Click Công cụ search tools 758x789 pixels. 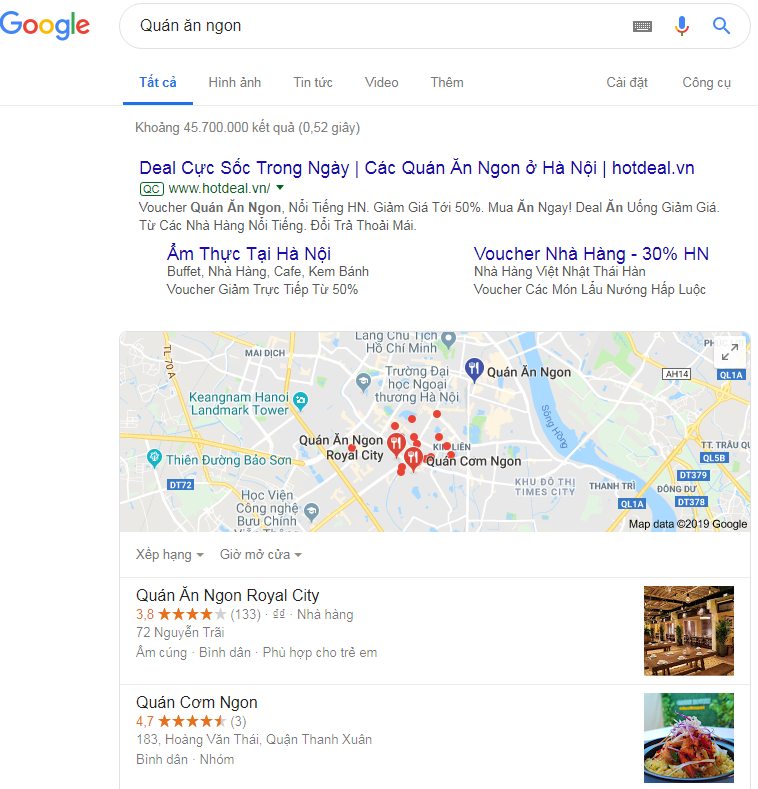706,83
